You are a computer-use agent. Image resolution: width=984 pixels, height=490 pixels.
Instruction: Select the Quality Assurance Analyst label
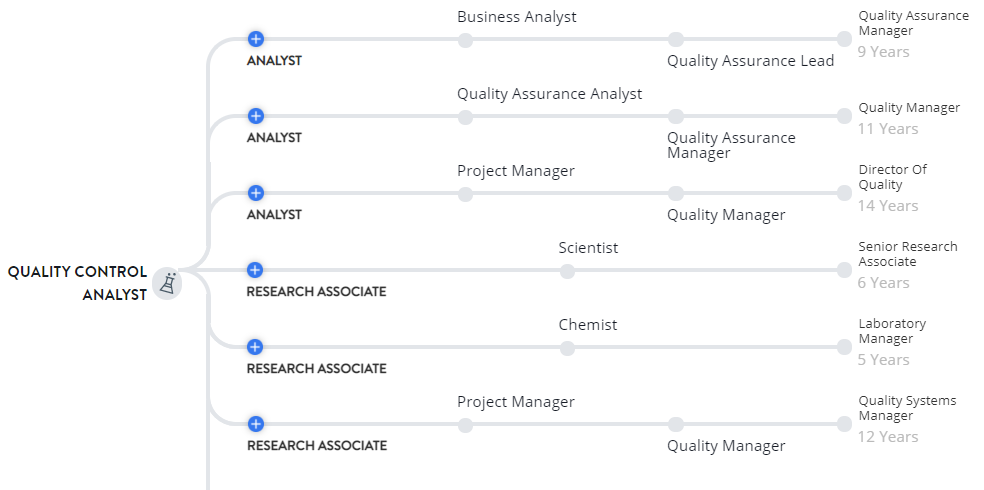click(x=550, y=93)
